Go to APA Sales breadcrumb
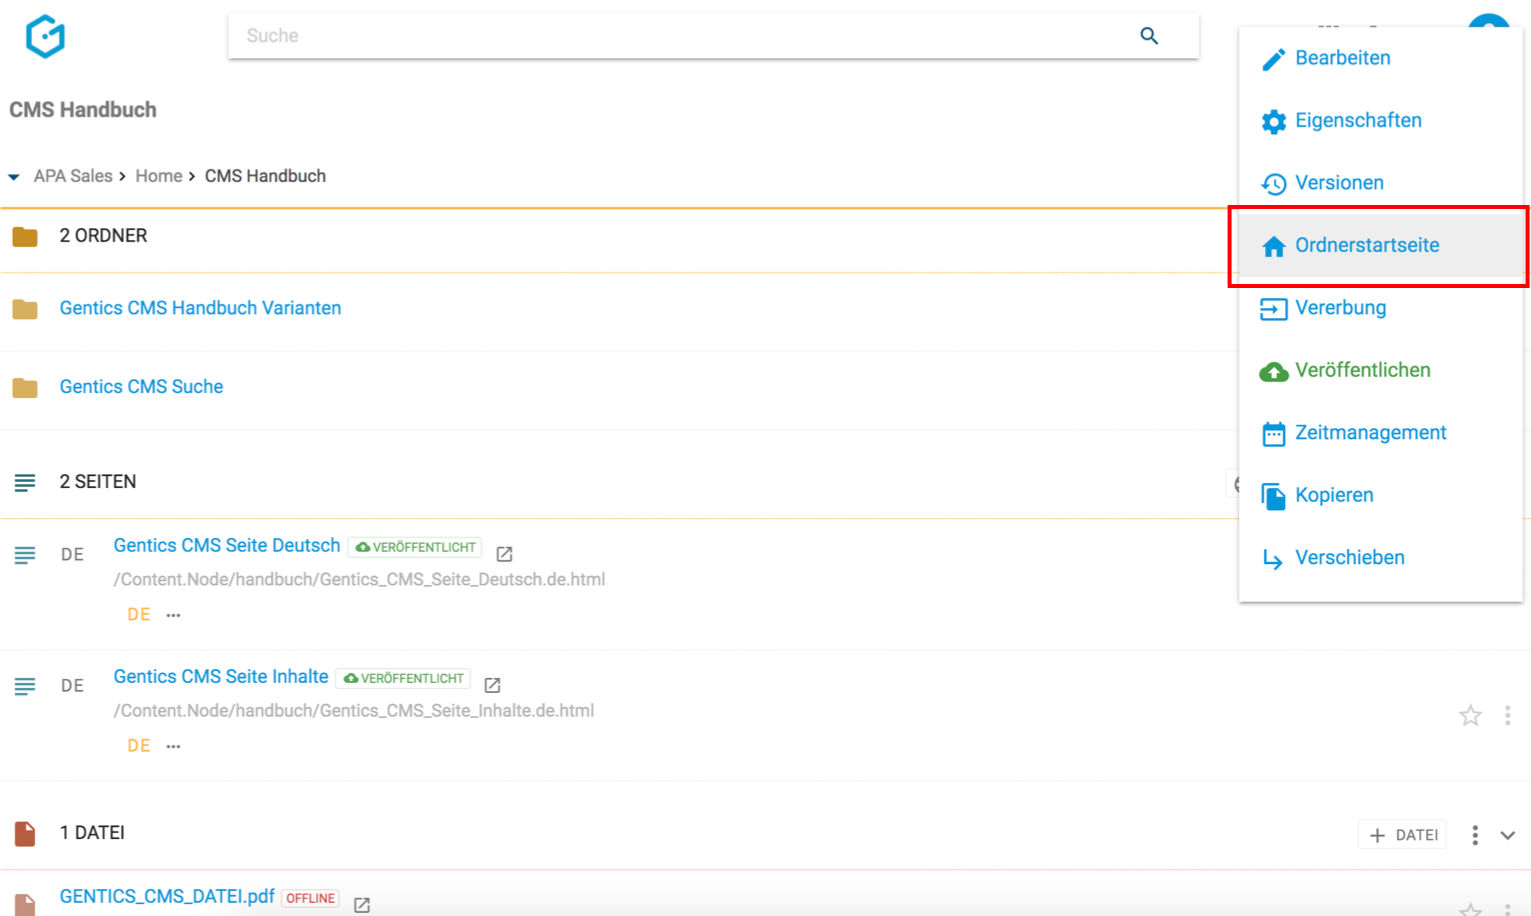Screen dimensions: 1531x916 tap(73, 176)
